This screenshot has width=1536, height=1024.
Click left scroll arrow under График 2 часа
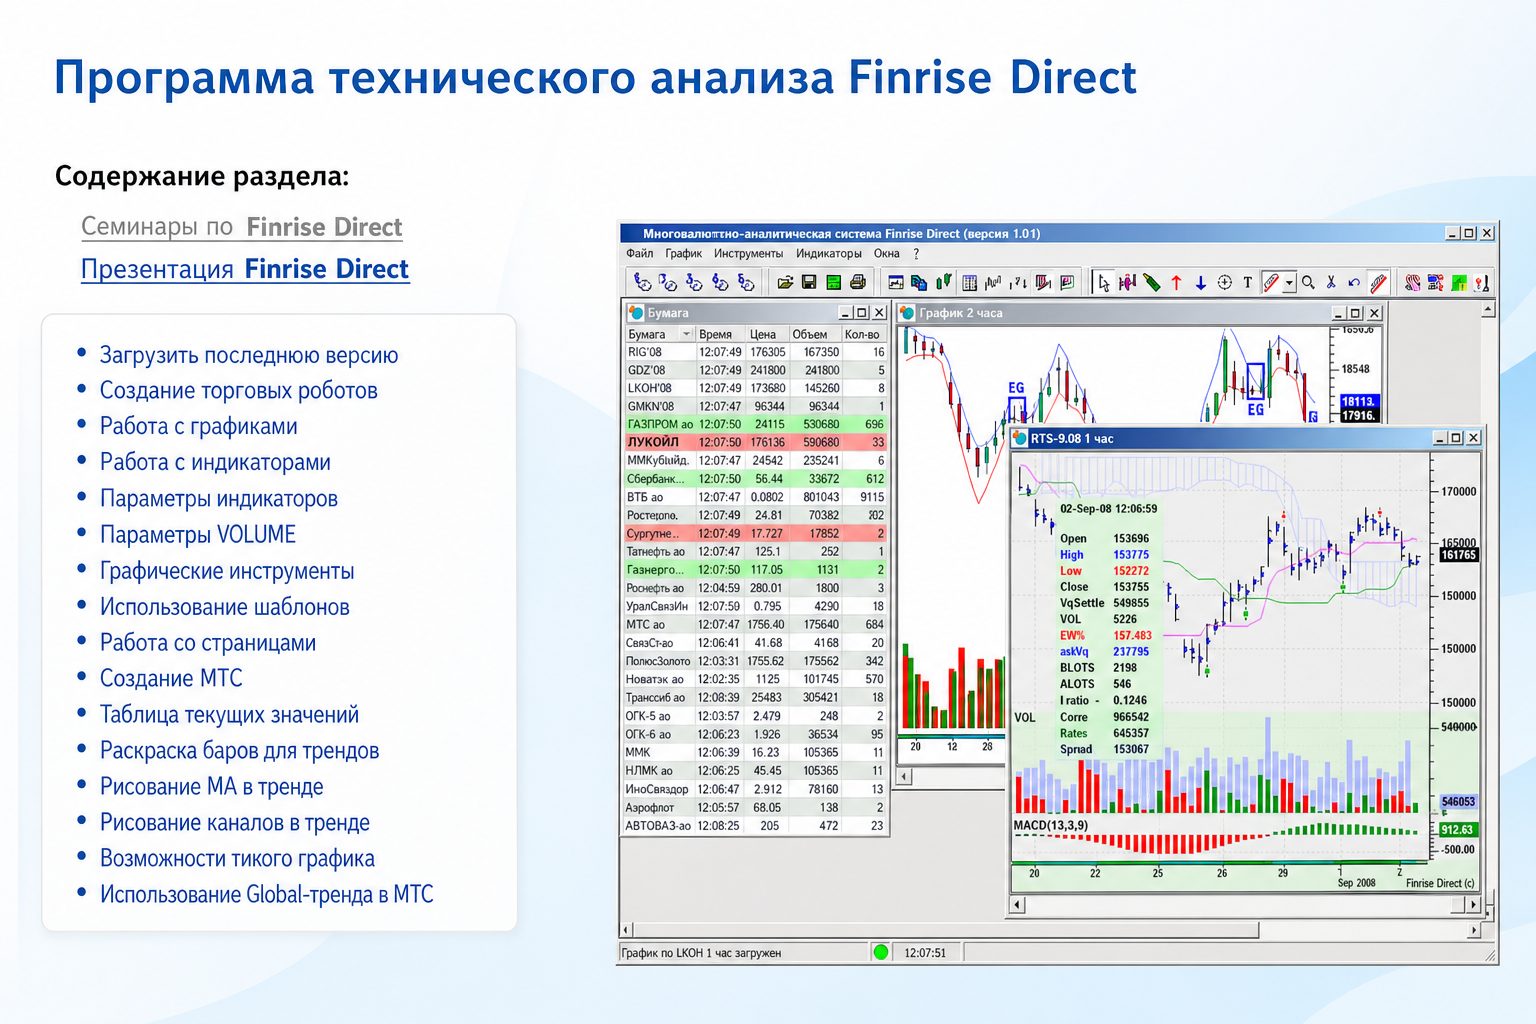[x=904, y=776]
